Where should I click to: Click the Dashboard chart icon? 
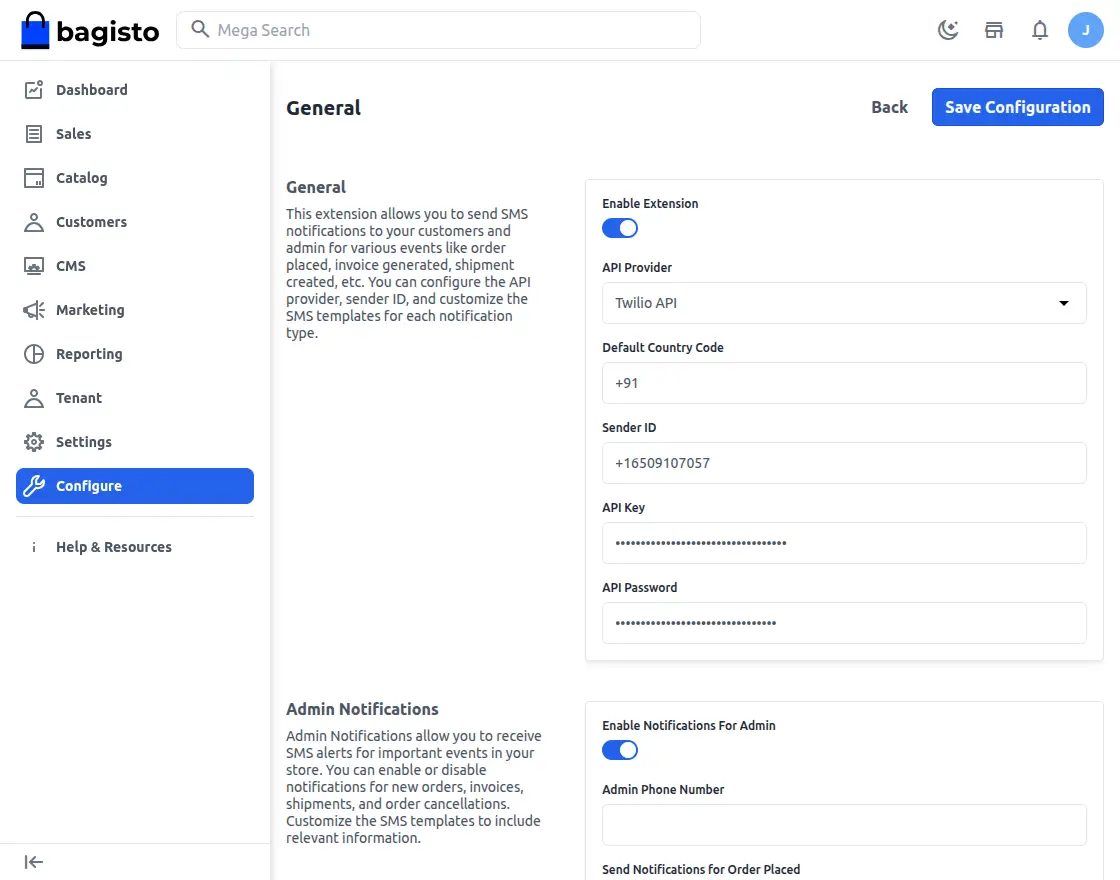[x=34, y=89]
